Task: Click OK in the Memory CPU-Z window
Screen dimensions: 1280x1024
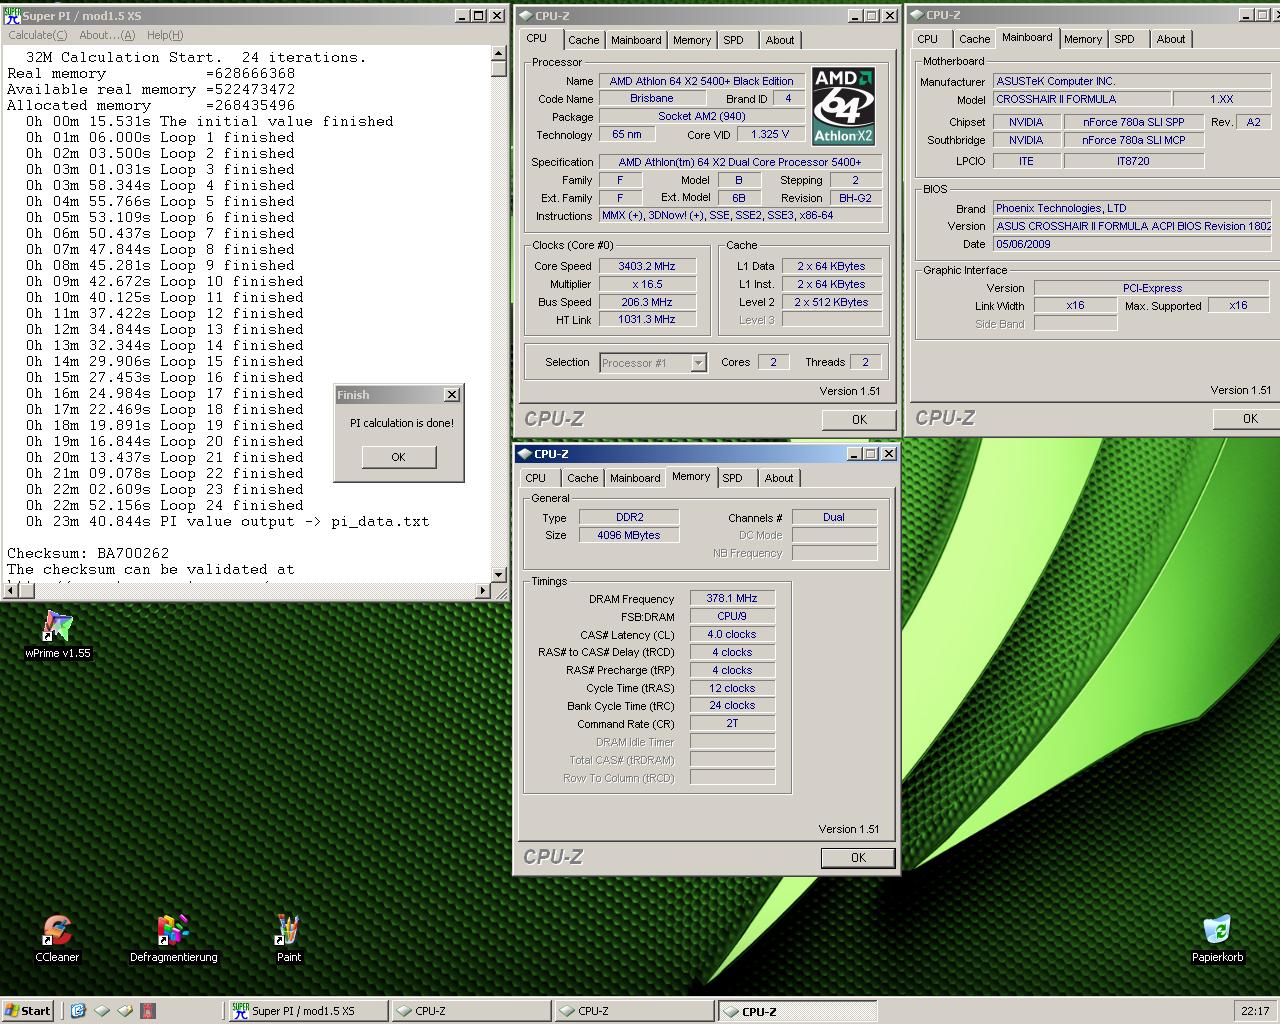Action: coord(858,858)
